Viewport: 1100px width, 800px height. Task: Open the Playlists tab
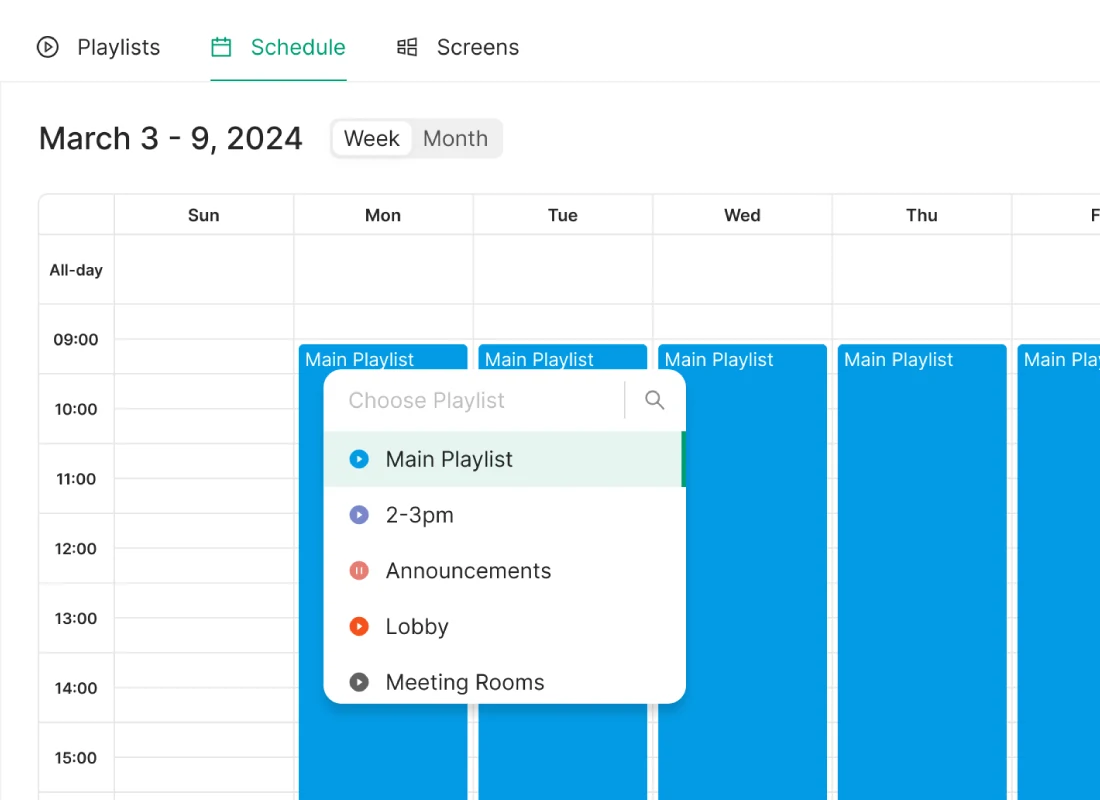98,47
